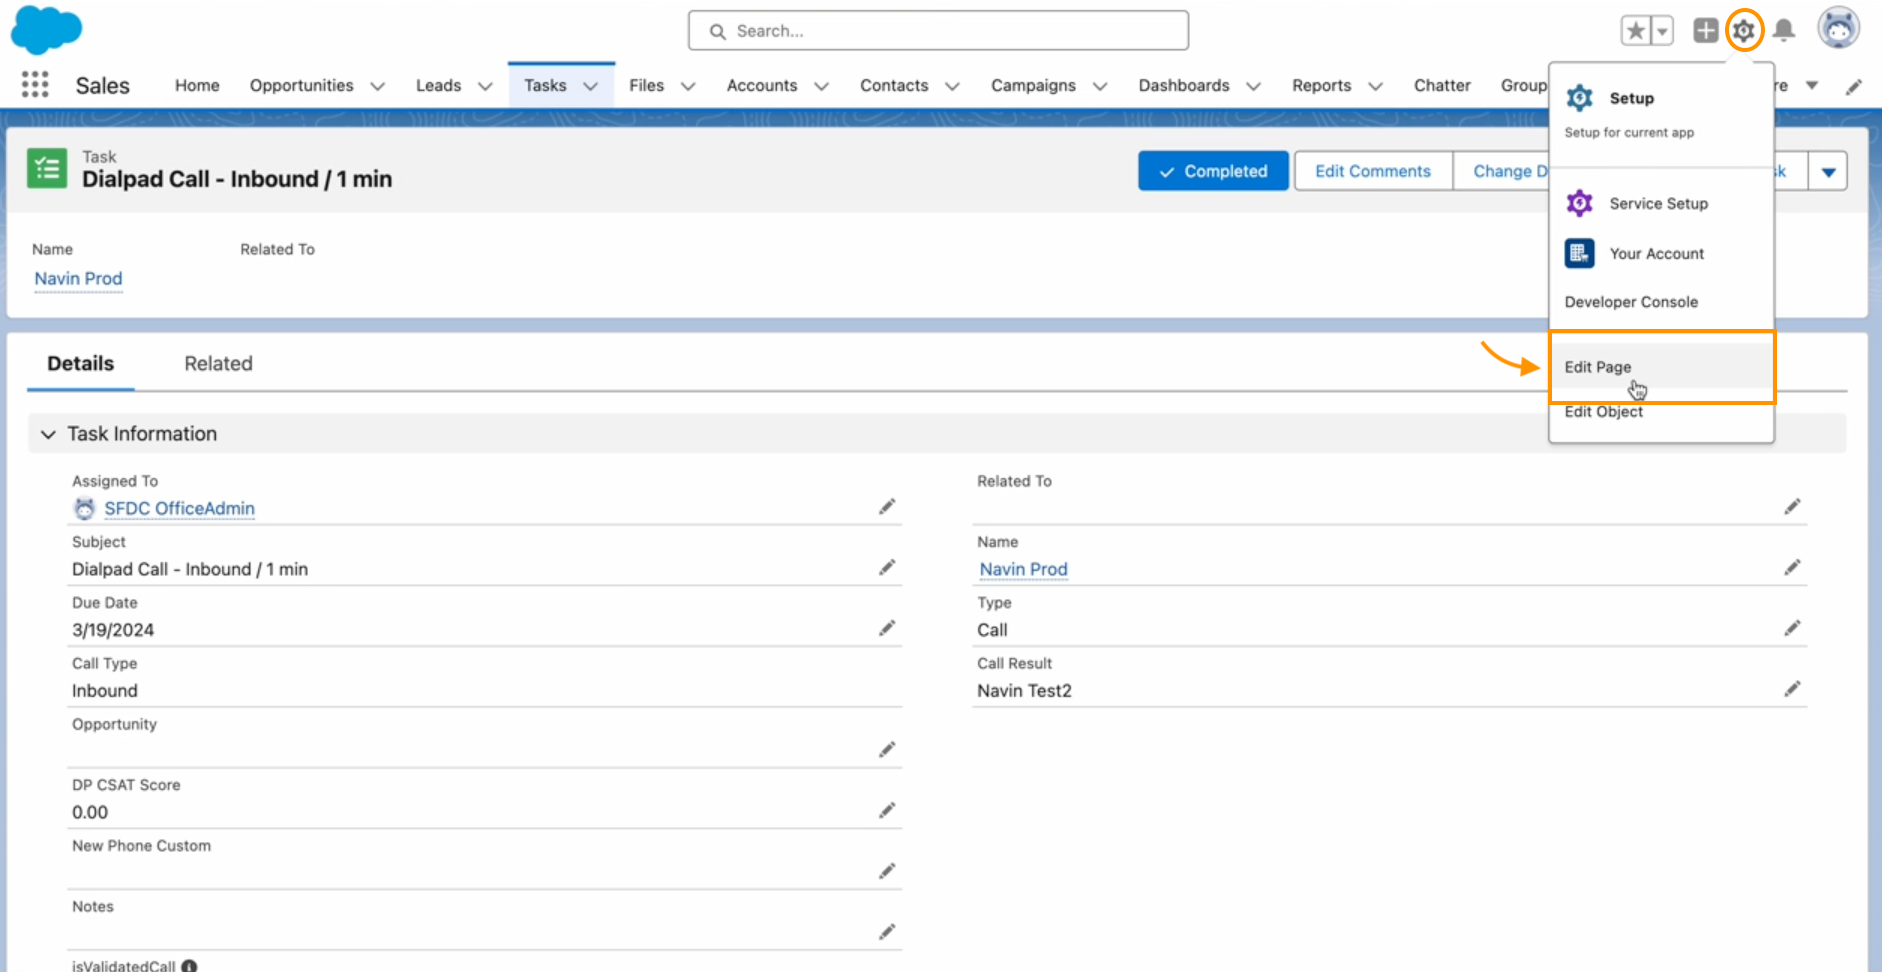Screen dimensions: 1882x972
Task: Expand the Opportunities tab dropdown
Action: coord(378,86)
